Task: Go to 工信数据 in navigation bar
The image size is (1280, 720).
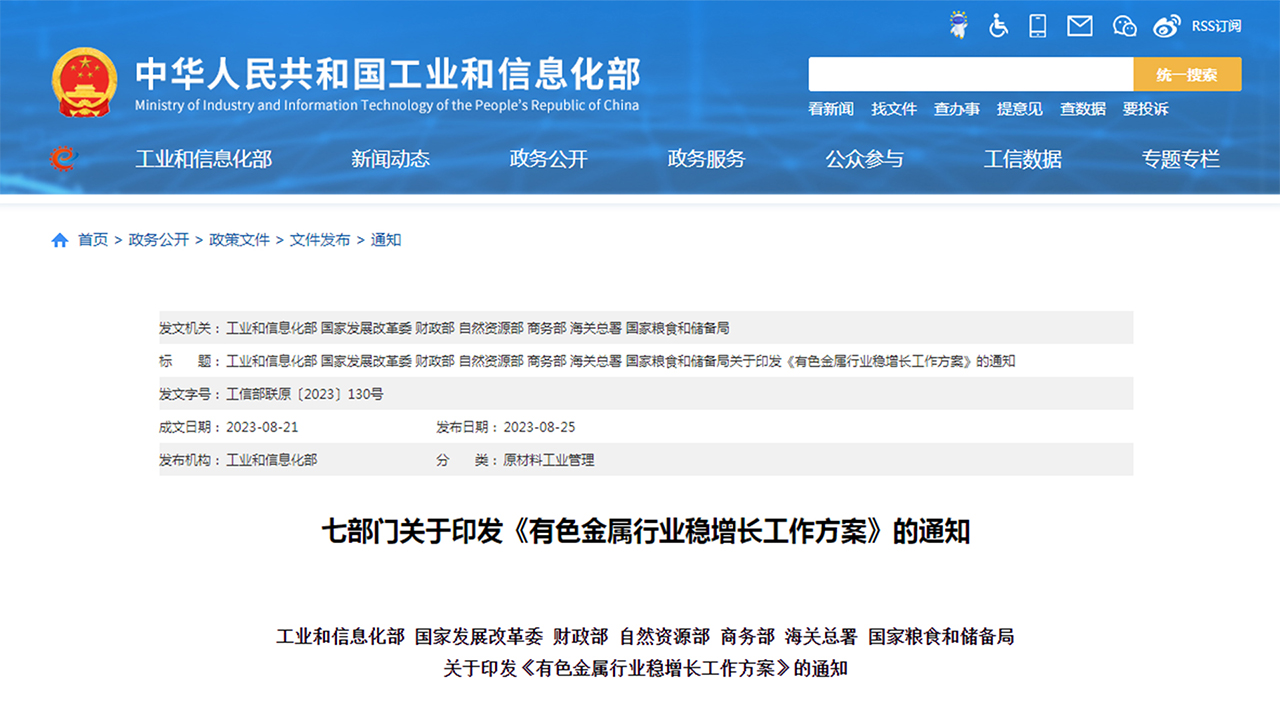Action: coord(1022,158)
